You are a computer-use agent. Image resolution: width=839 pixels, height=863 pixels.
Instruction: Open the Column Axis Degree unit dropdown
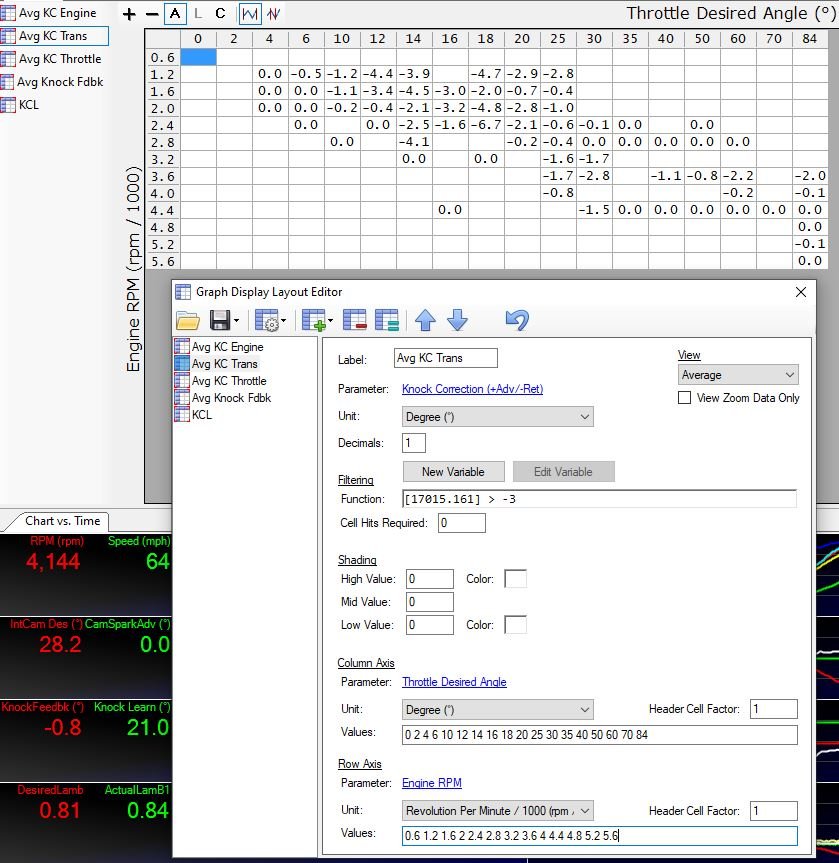pos(498,710)
